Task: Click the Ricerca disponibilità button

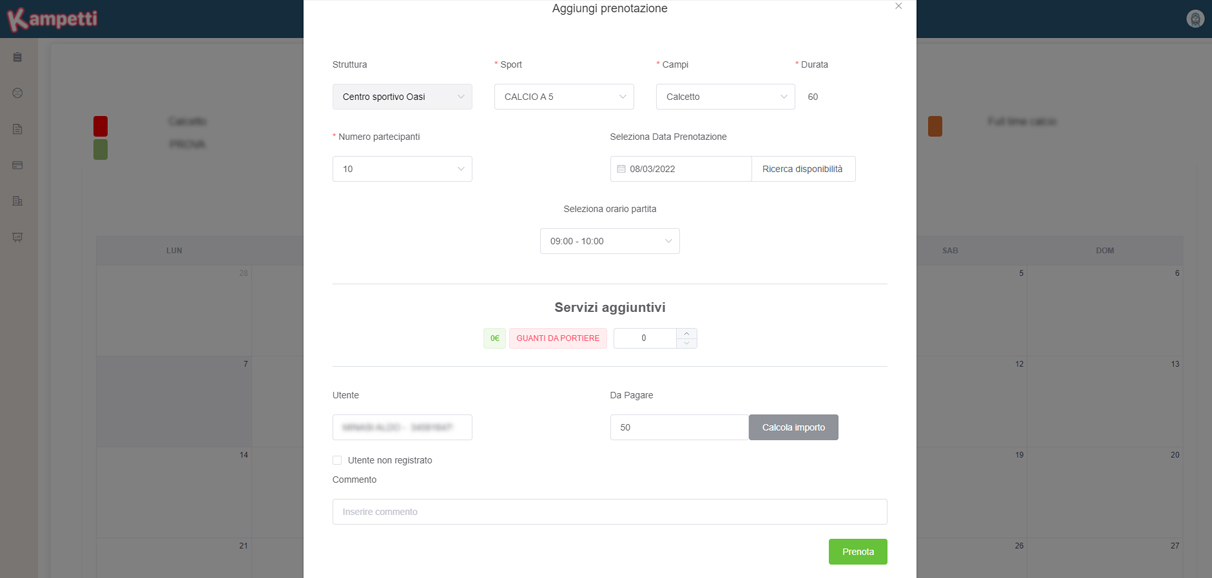Action: coord(803,169)
